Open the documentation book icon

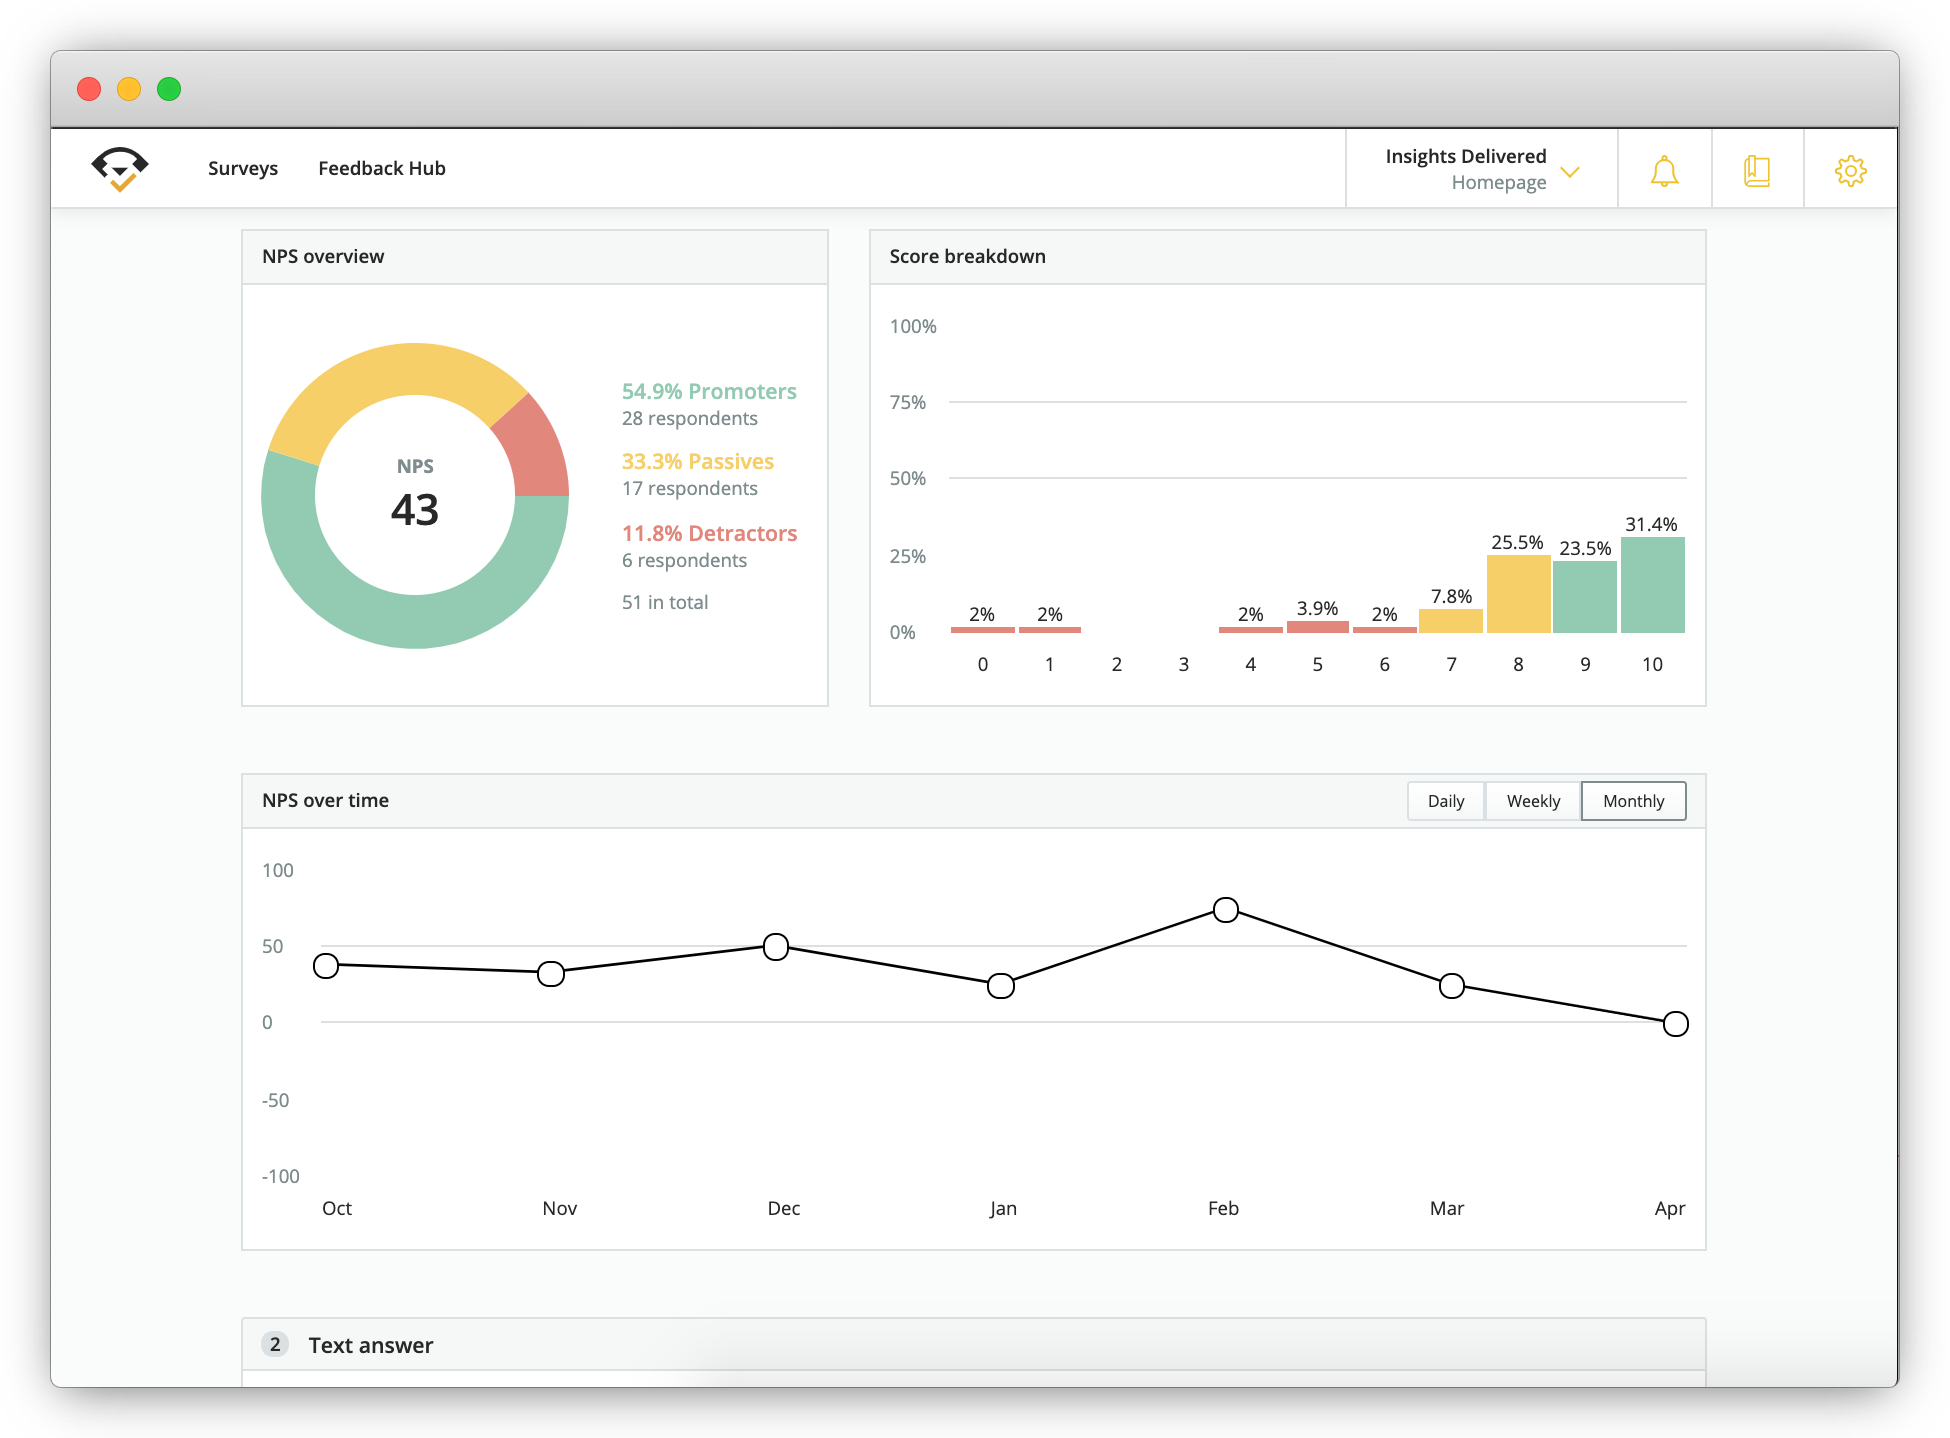coord(1757,169)
